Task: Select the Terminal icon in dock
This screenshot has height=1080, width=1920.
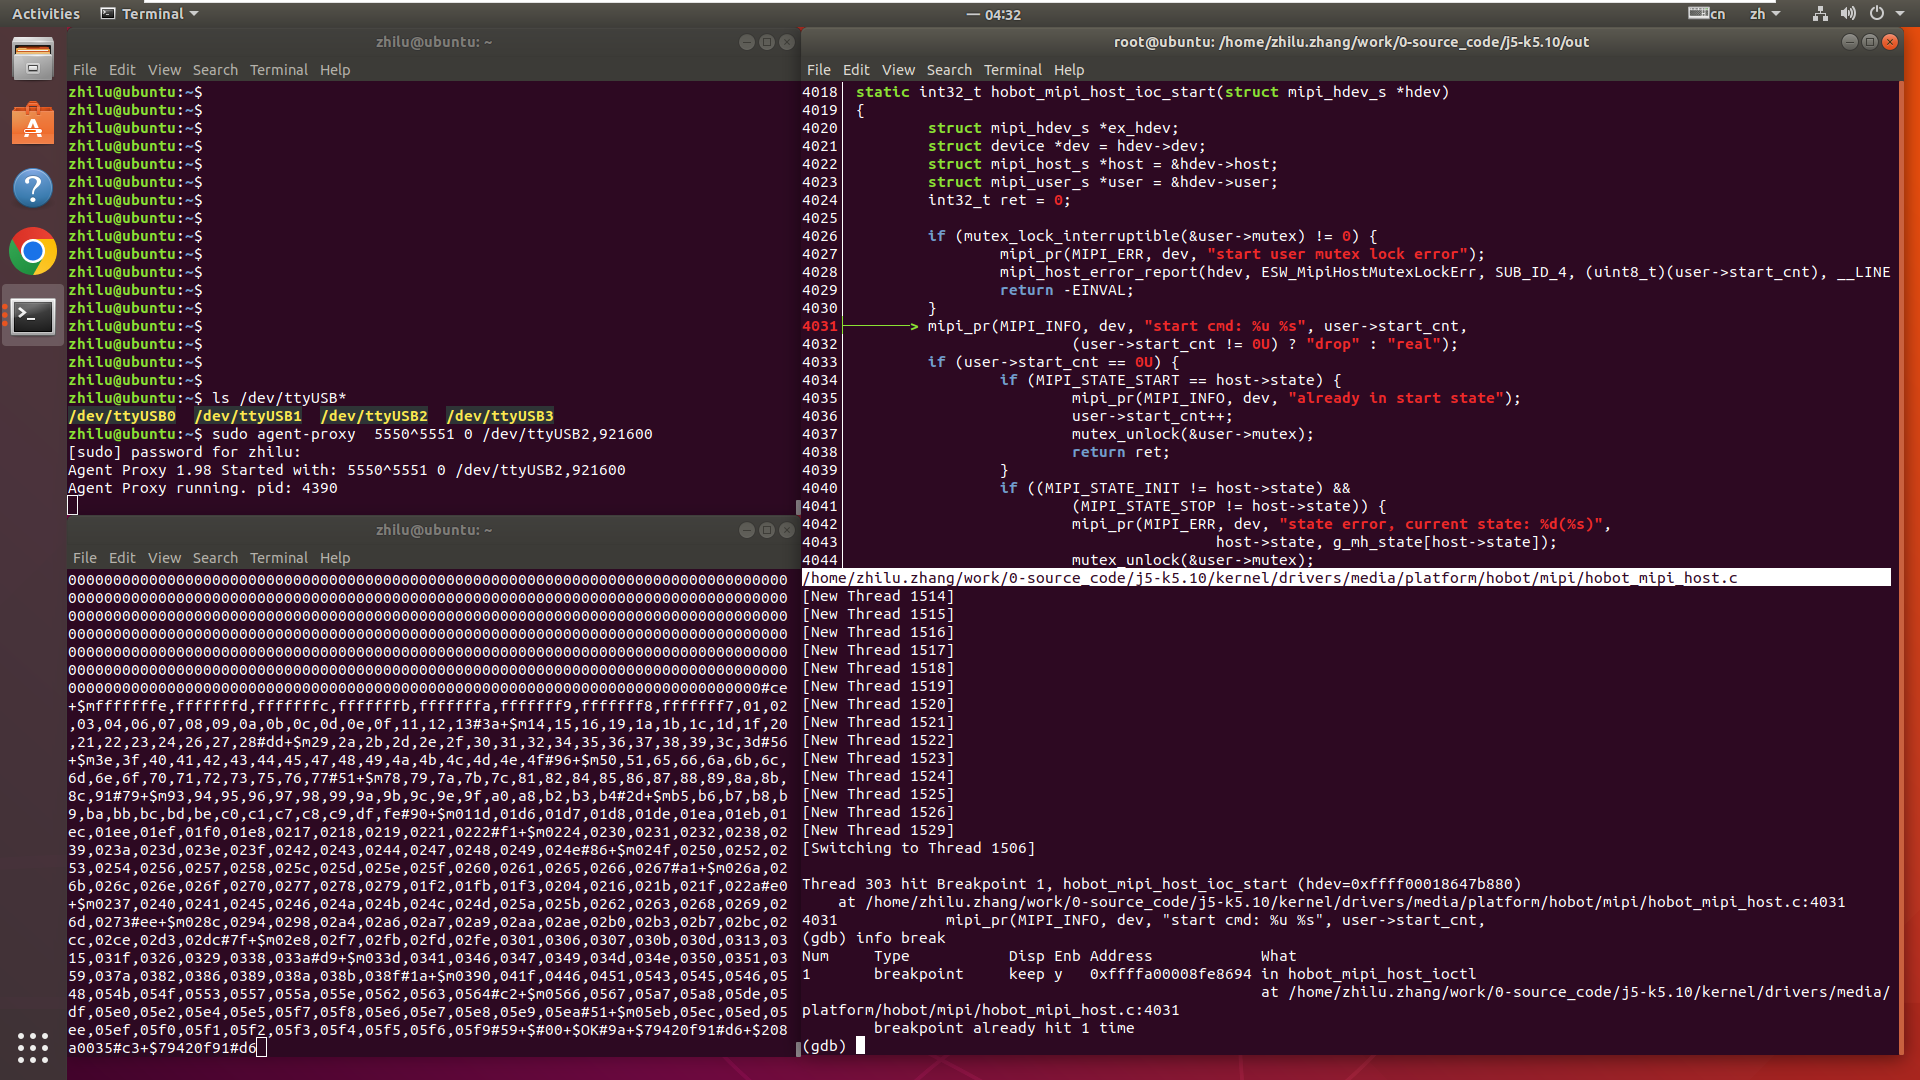Action: tap(33, 316)
